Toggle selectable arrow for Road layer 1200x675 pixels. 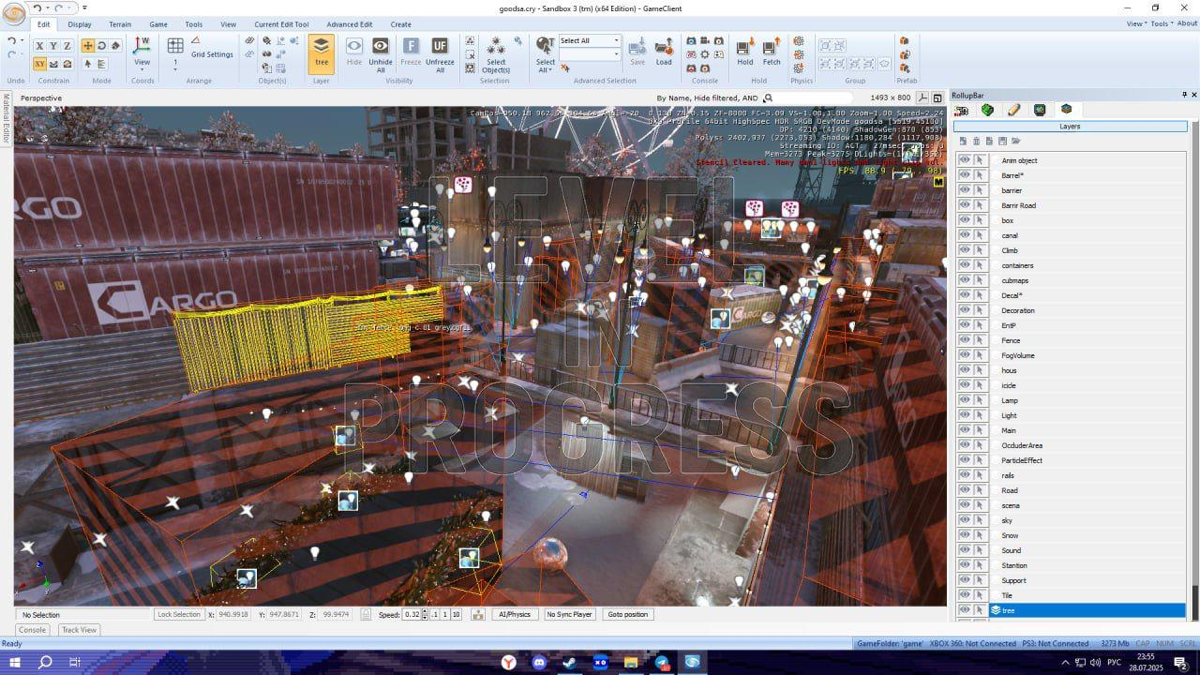coord(981,490)
